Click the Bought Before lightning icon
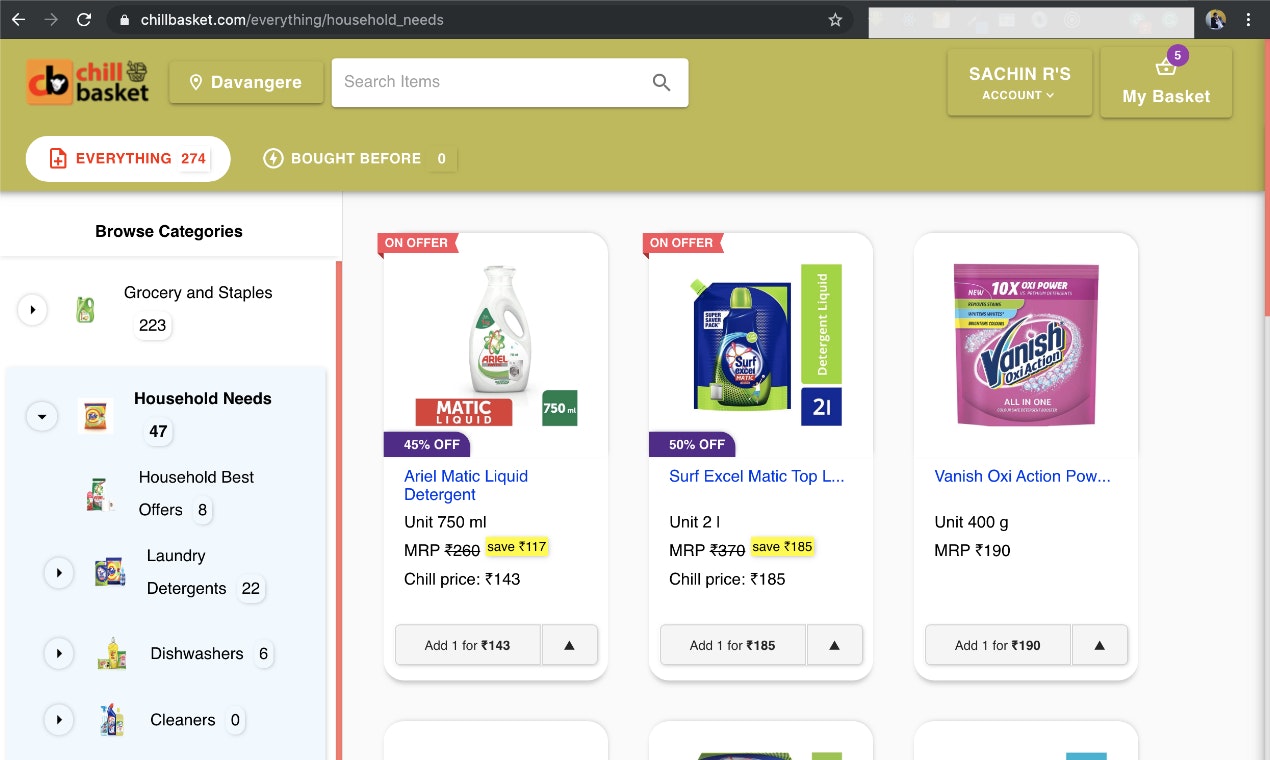 click(x=273, y=158)
